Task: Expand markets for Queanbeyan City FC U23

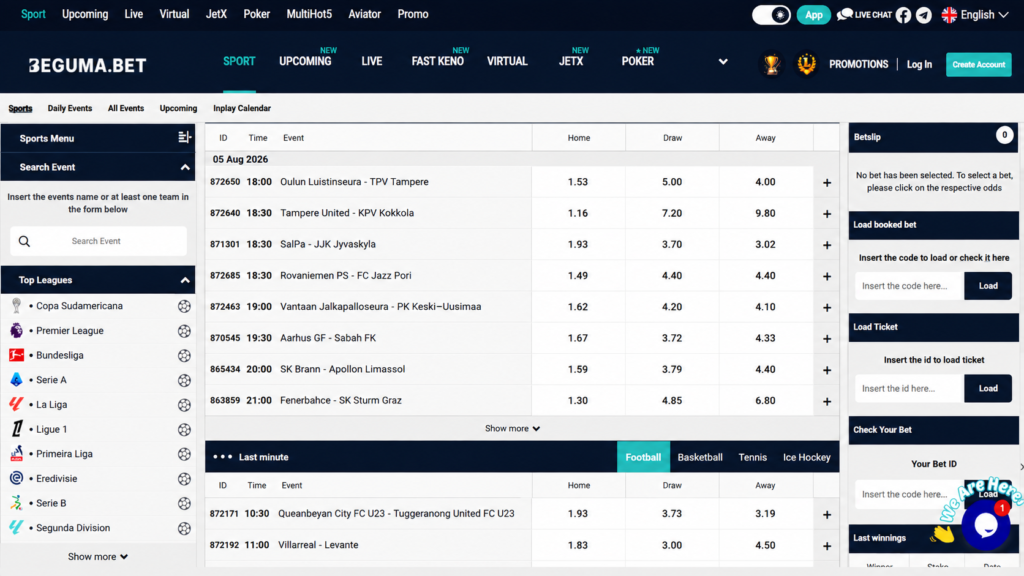Action: (827, 515)
